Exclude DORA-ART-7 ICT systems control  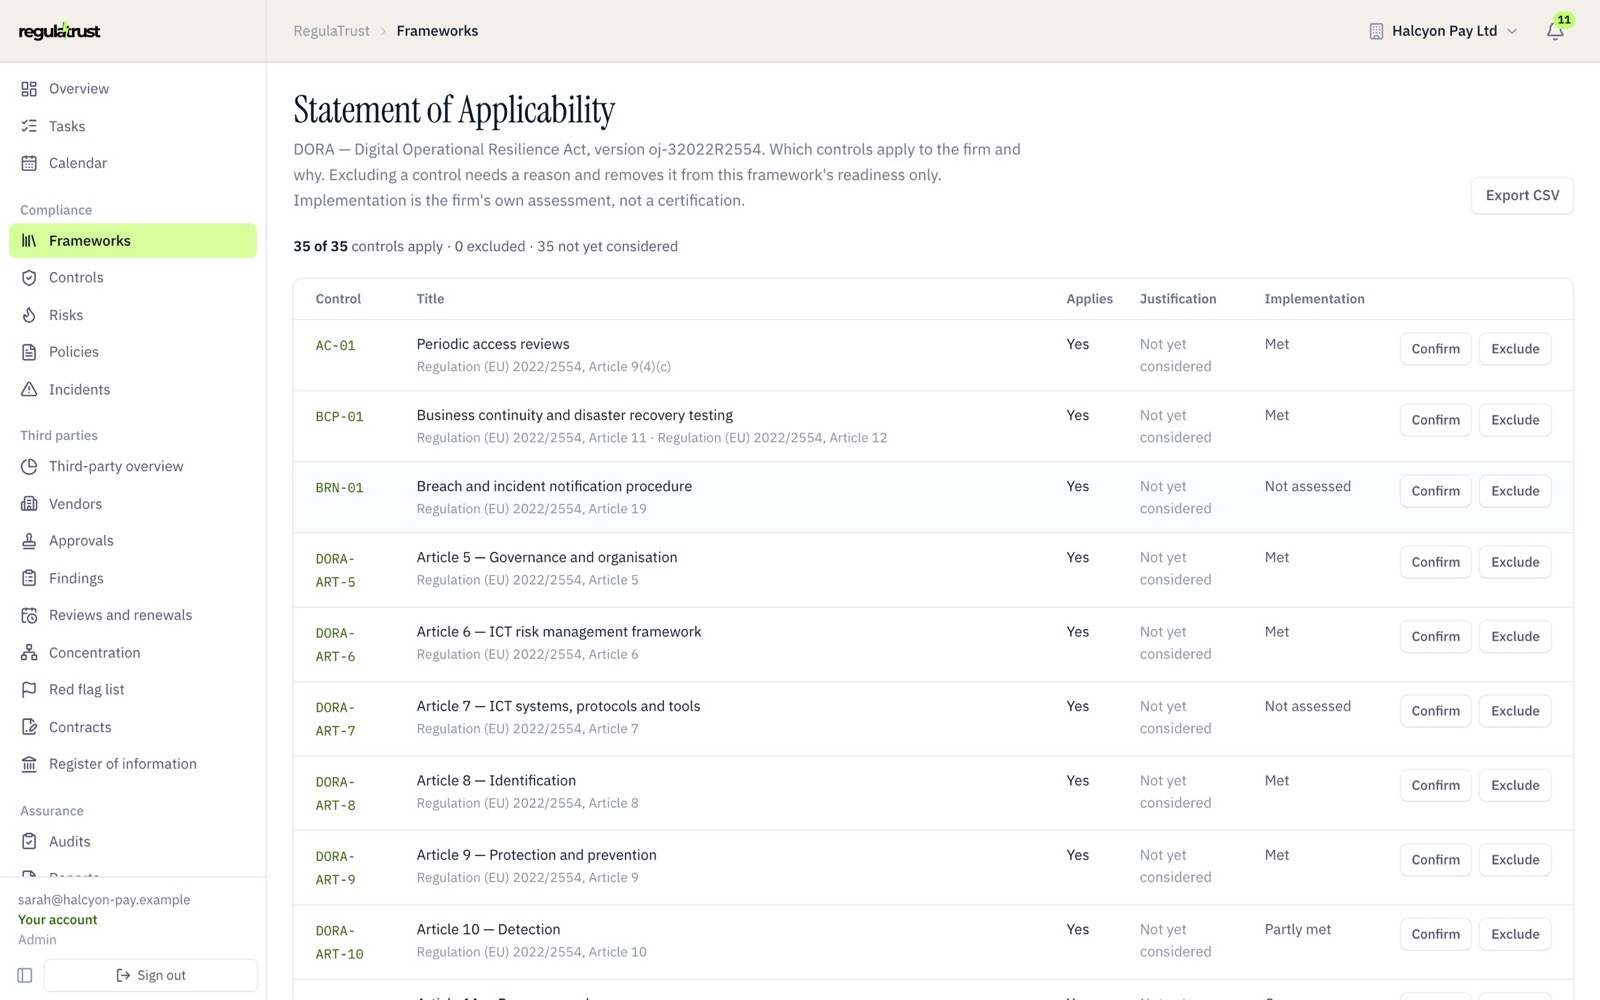[x=1515, y=711]
